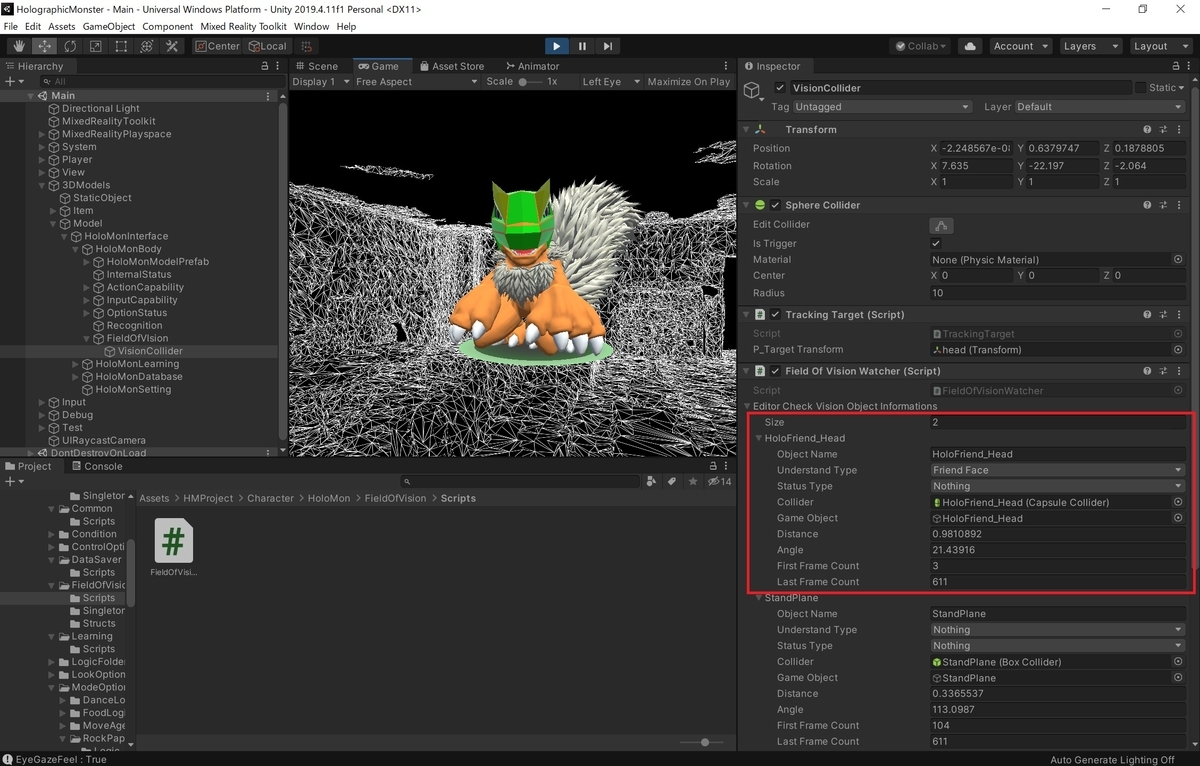Image resolution: width=1200 pixels, height=766 pixels.
Task: Collapse HoloFriend_Head foldout in Inspector
Action: (x=760, y=438)
